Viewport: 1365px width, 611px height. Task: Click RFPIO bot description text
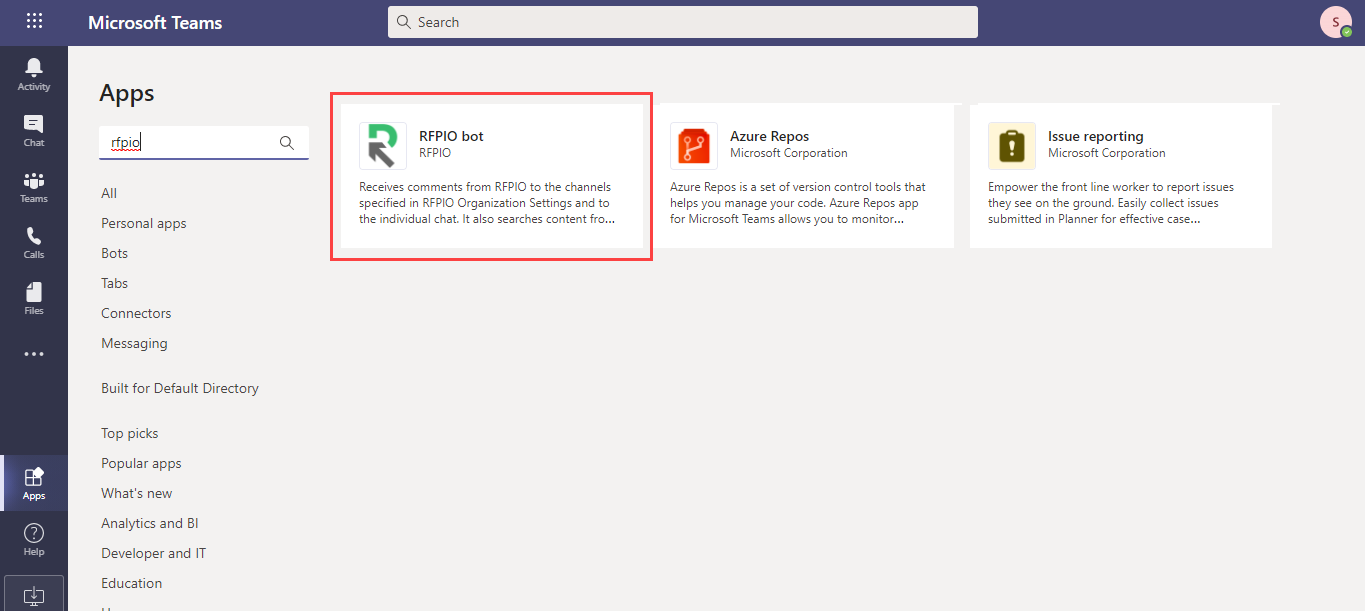[487, 203]
